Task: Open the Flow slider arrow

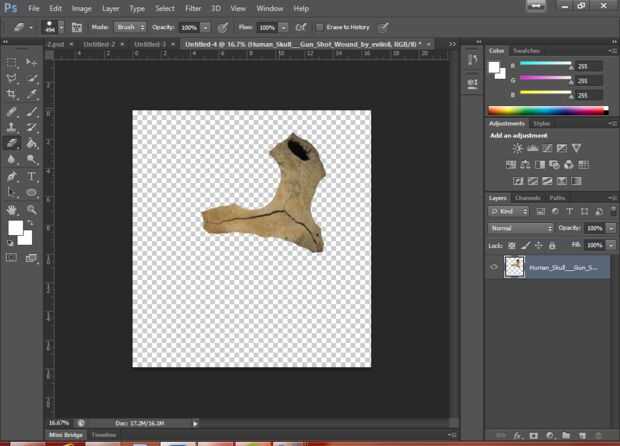Action: [284, 28]
